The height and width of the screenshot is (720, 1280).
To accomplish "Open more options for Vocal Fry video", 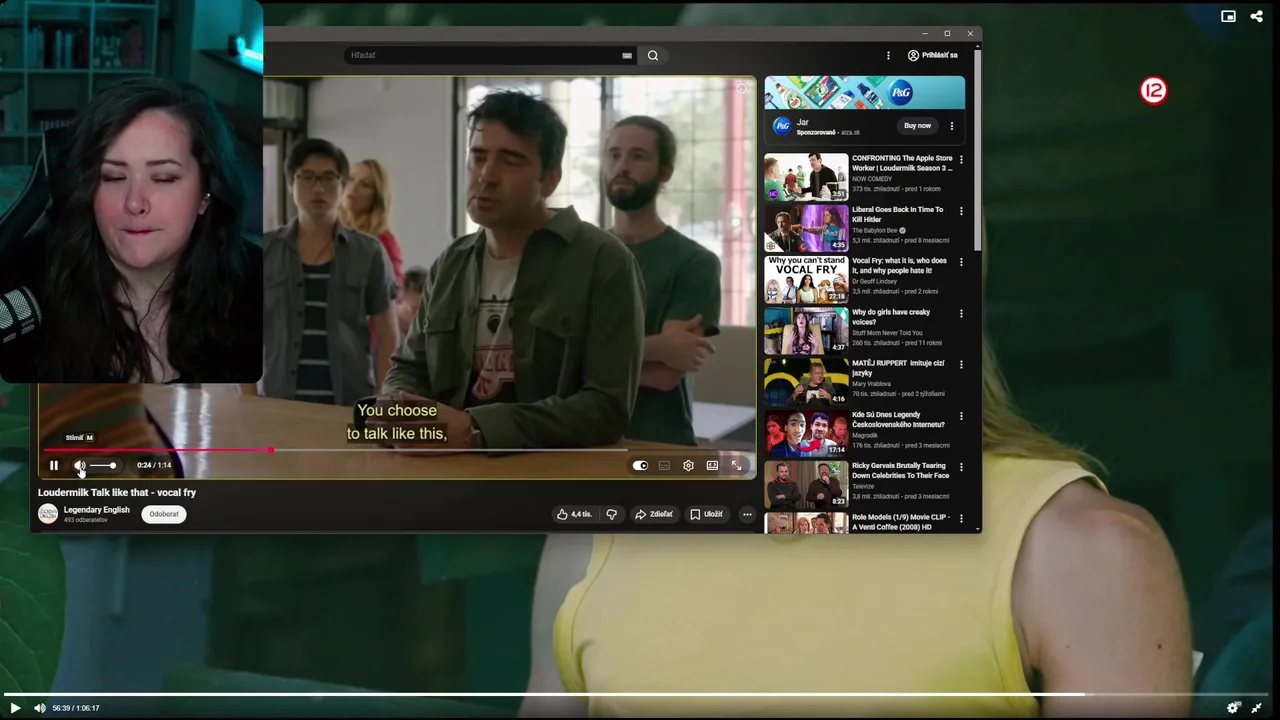I will pos(961,262).
